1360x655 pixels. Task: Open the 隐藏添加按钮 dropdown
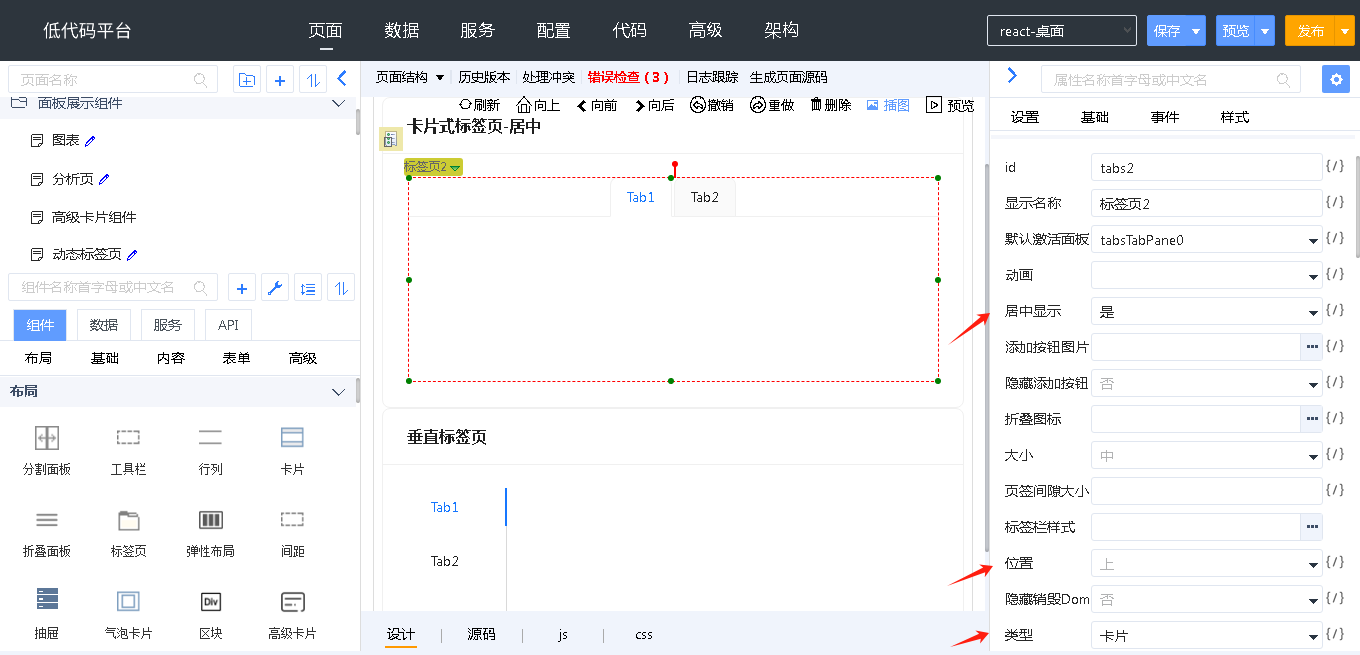1207,383
